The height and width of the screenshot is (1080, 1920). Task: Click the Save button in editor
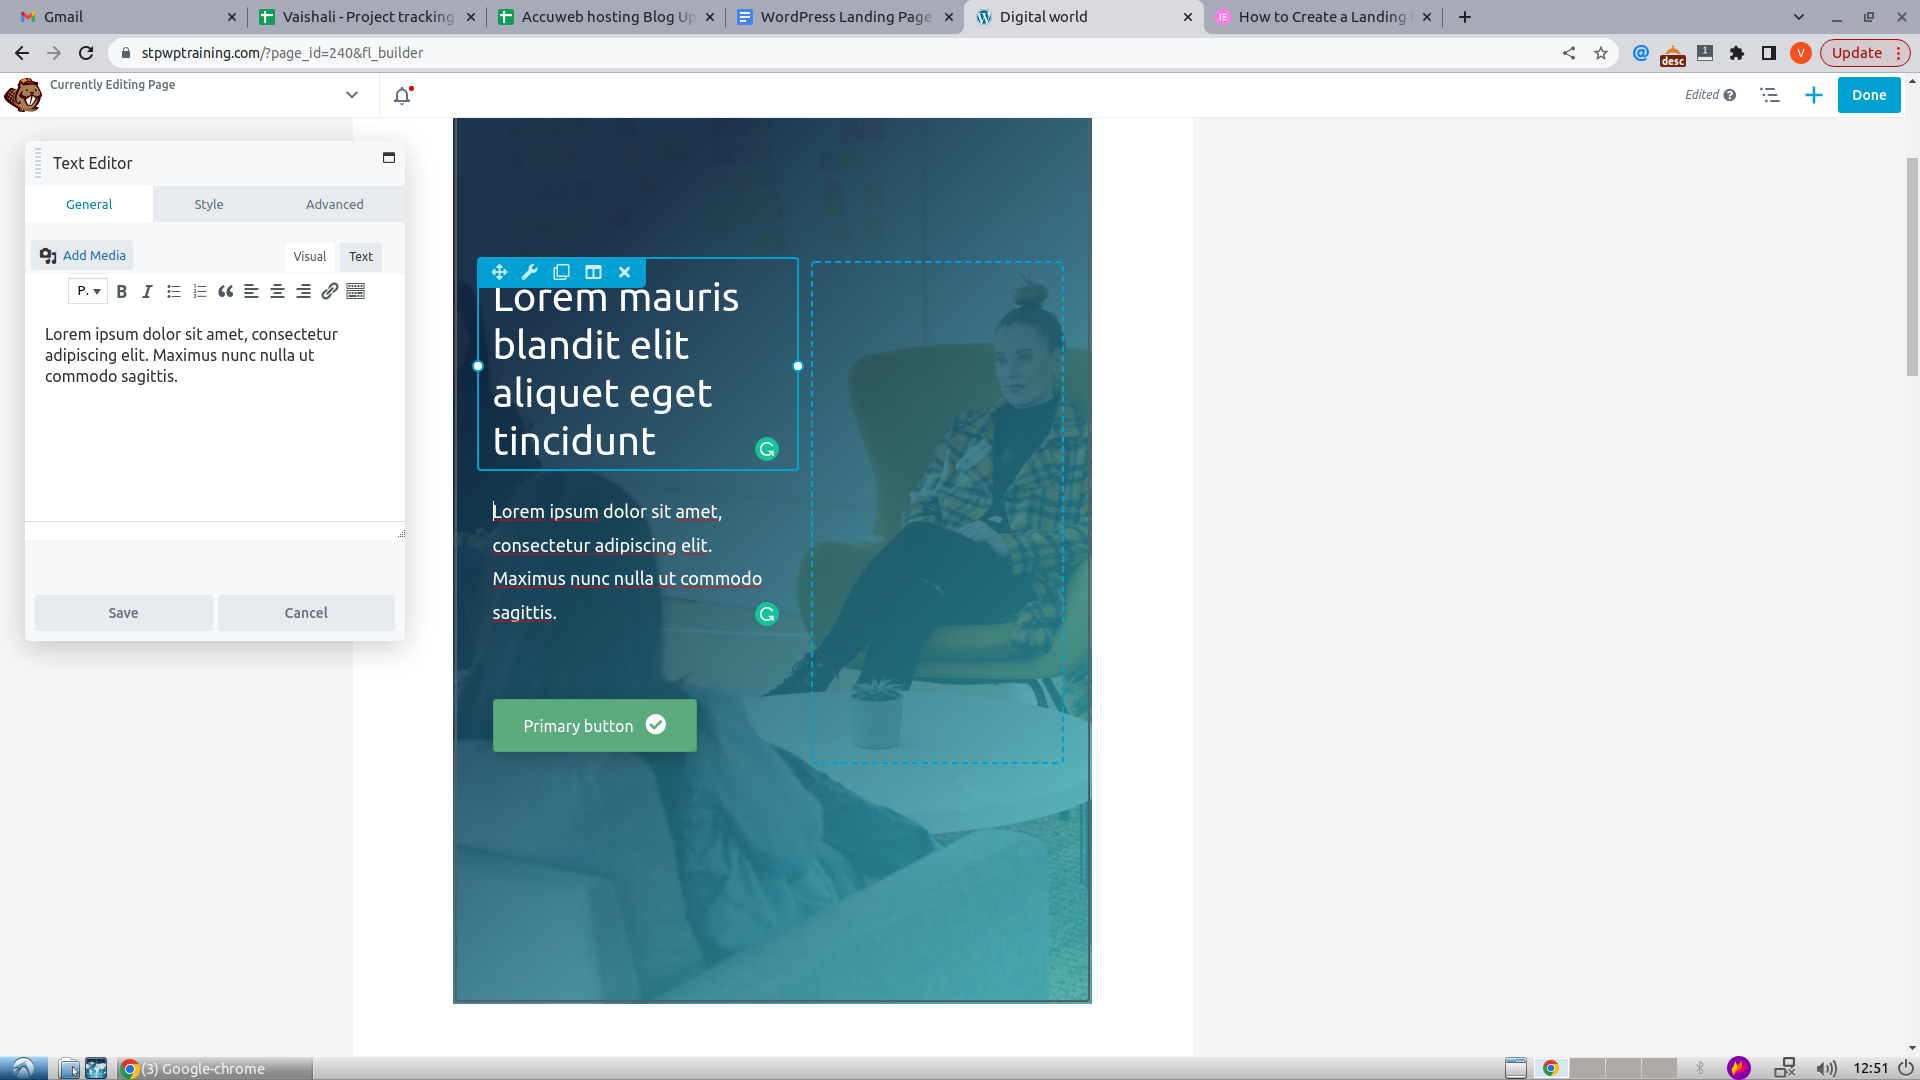point(124,611)
